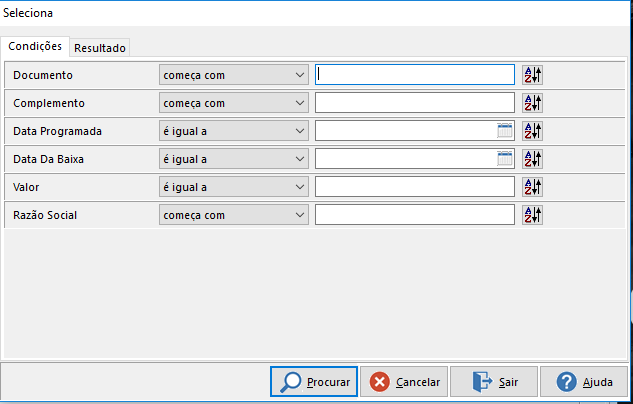Expand the Complemento condition dropdown
Image resolution: width=633 pixels, height=404 pixels.
click(x=234, y=103)
